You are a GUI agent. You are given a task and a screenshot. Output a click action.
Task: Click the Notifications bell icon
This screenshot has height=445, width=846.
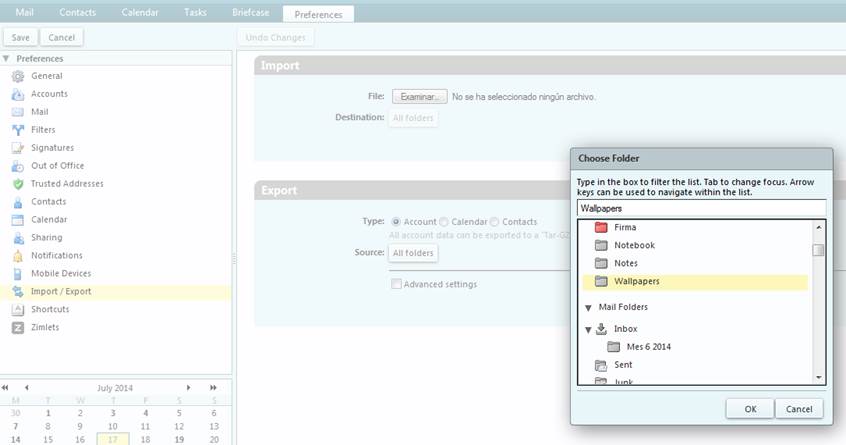click(x=18, y=256)
